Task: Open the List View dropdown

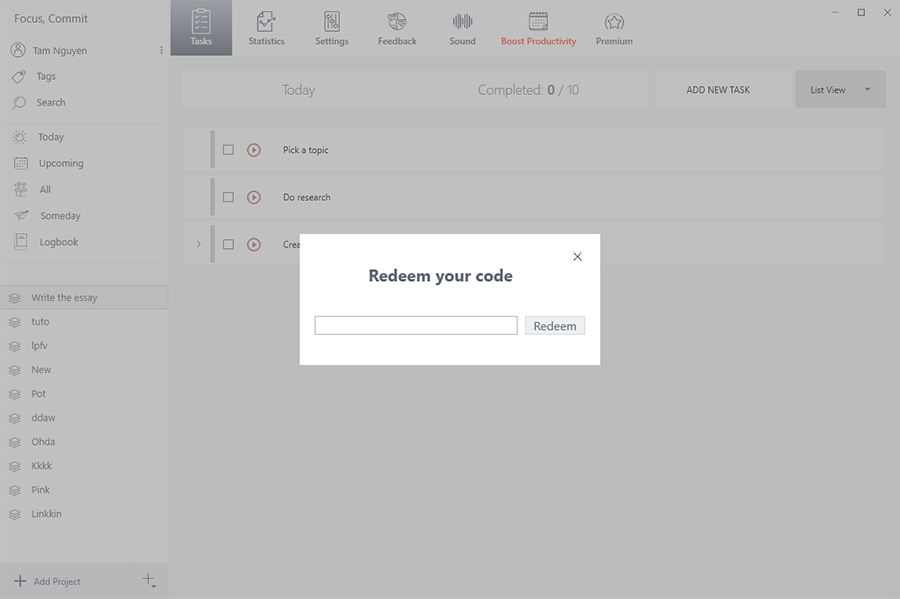Action: pyautogui.click(x=840, y=90)
